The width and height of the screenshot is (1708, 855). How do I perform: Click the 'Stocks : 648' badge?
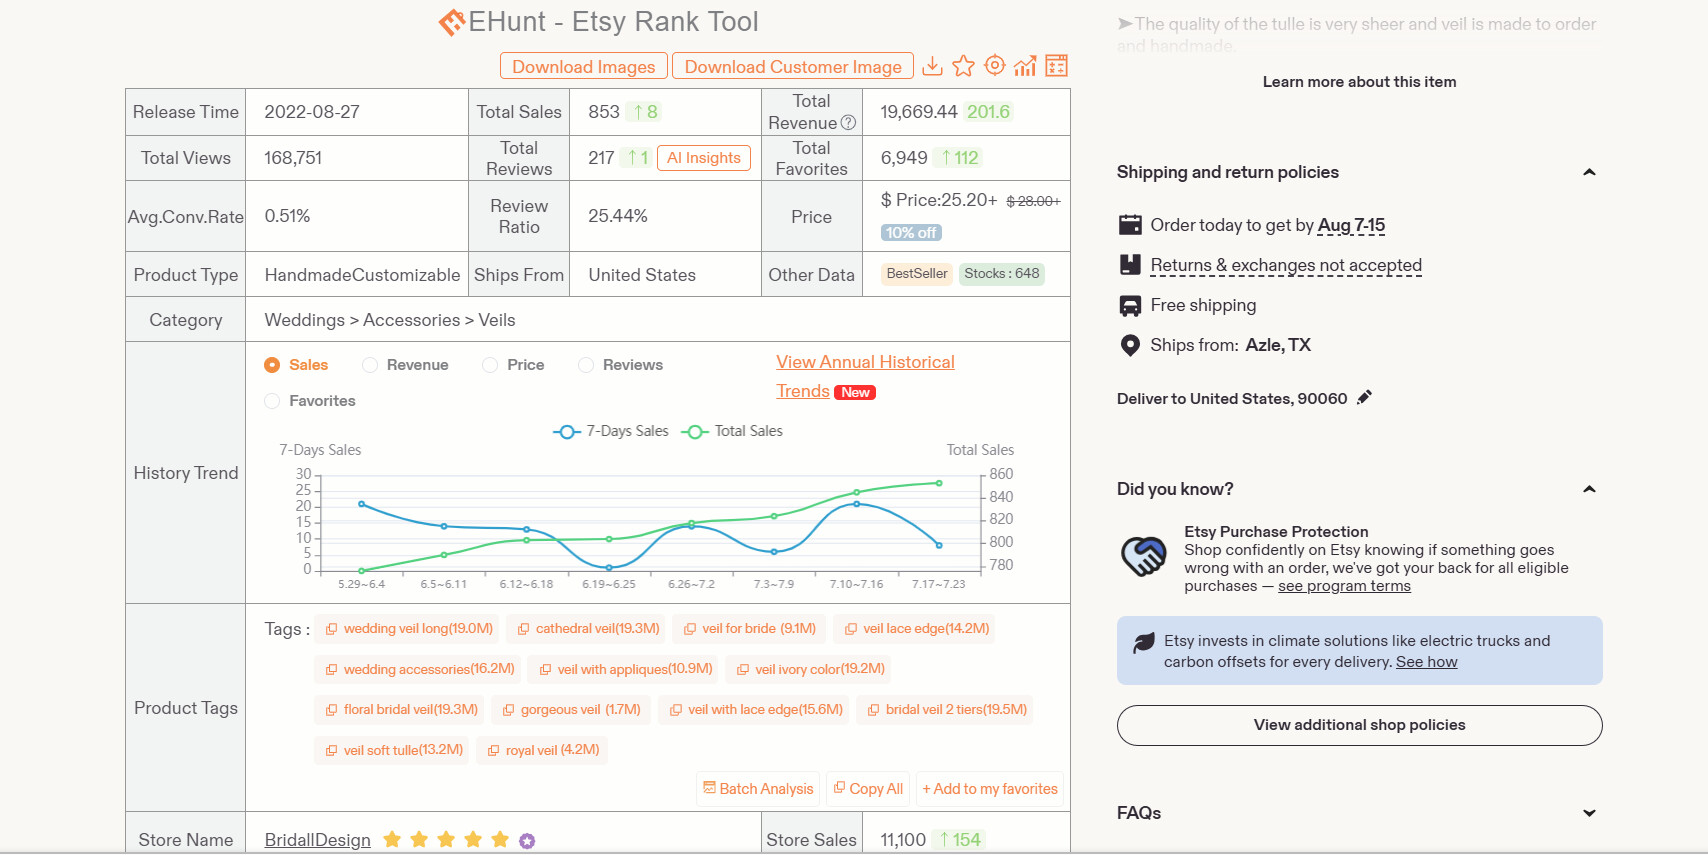point(1002,274)
